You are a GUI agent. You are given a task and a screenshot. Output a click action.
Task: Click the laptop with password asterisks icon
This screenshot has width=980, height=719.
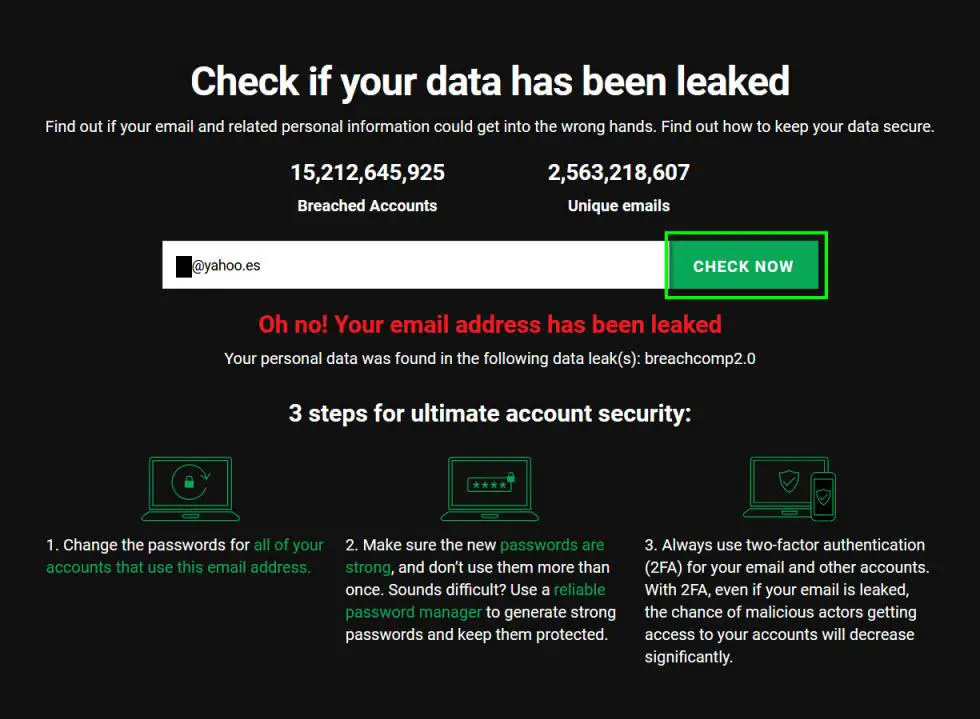[490, 488]
